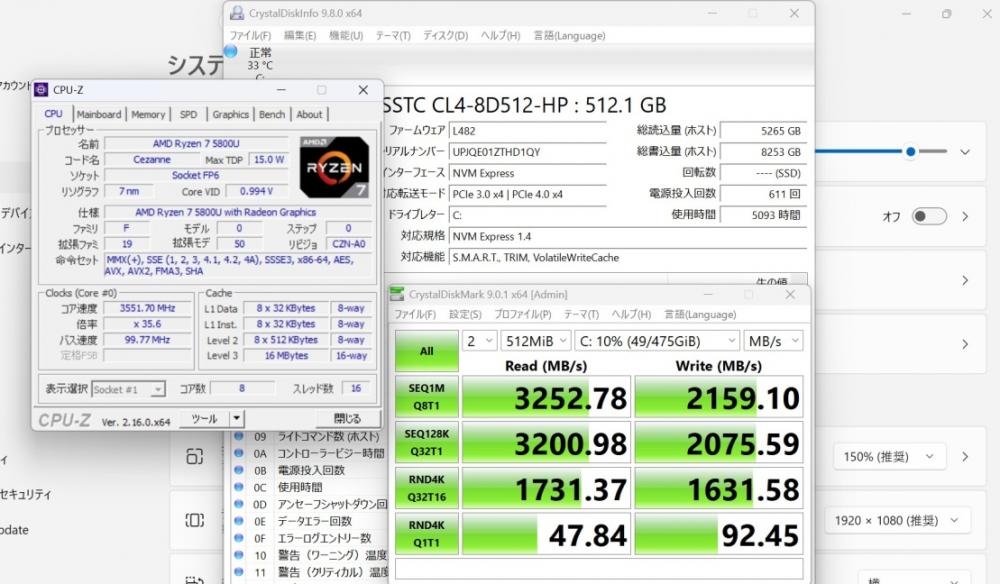Click the scale setting icon in Settings
The width and height of the screenshot is (1000, 584).
click(x=195, y=456)
